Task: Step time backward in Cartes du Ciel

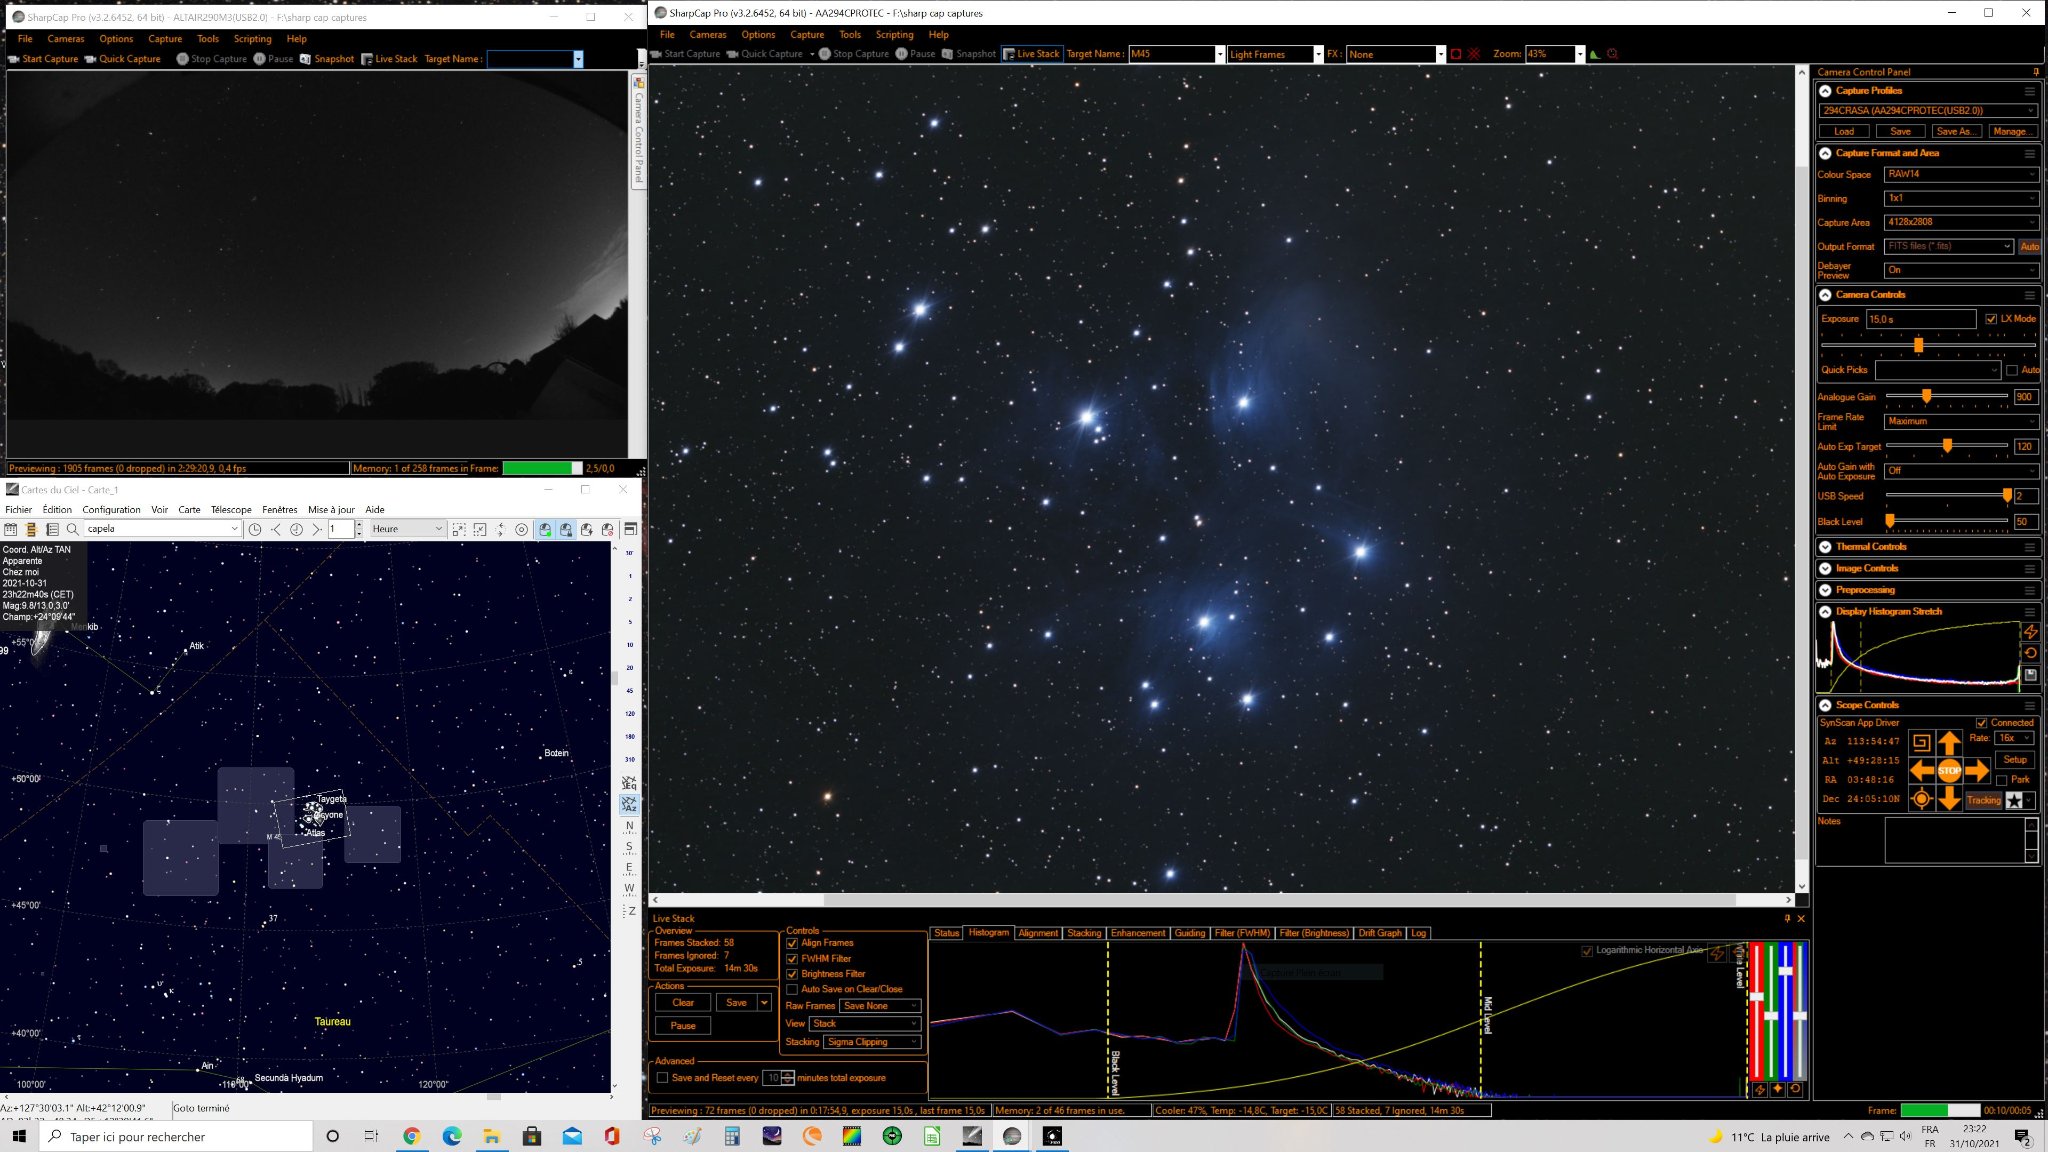Action: (276, 529)
